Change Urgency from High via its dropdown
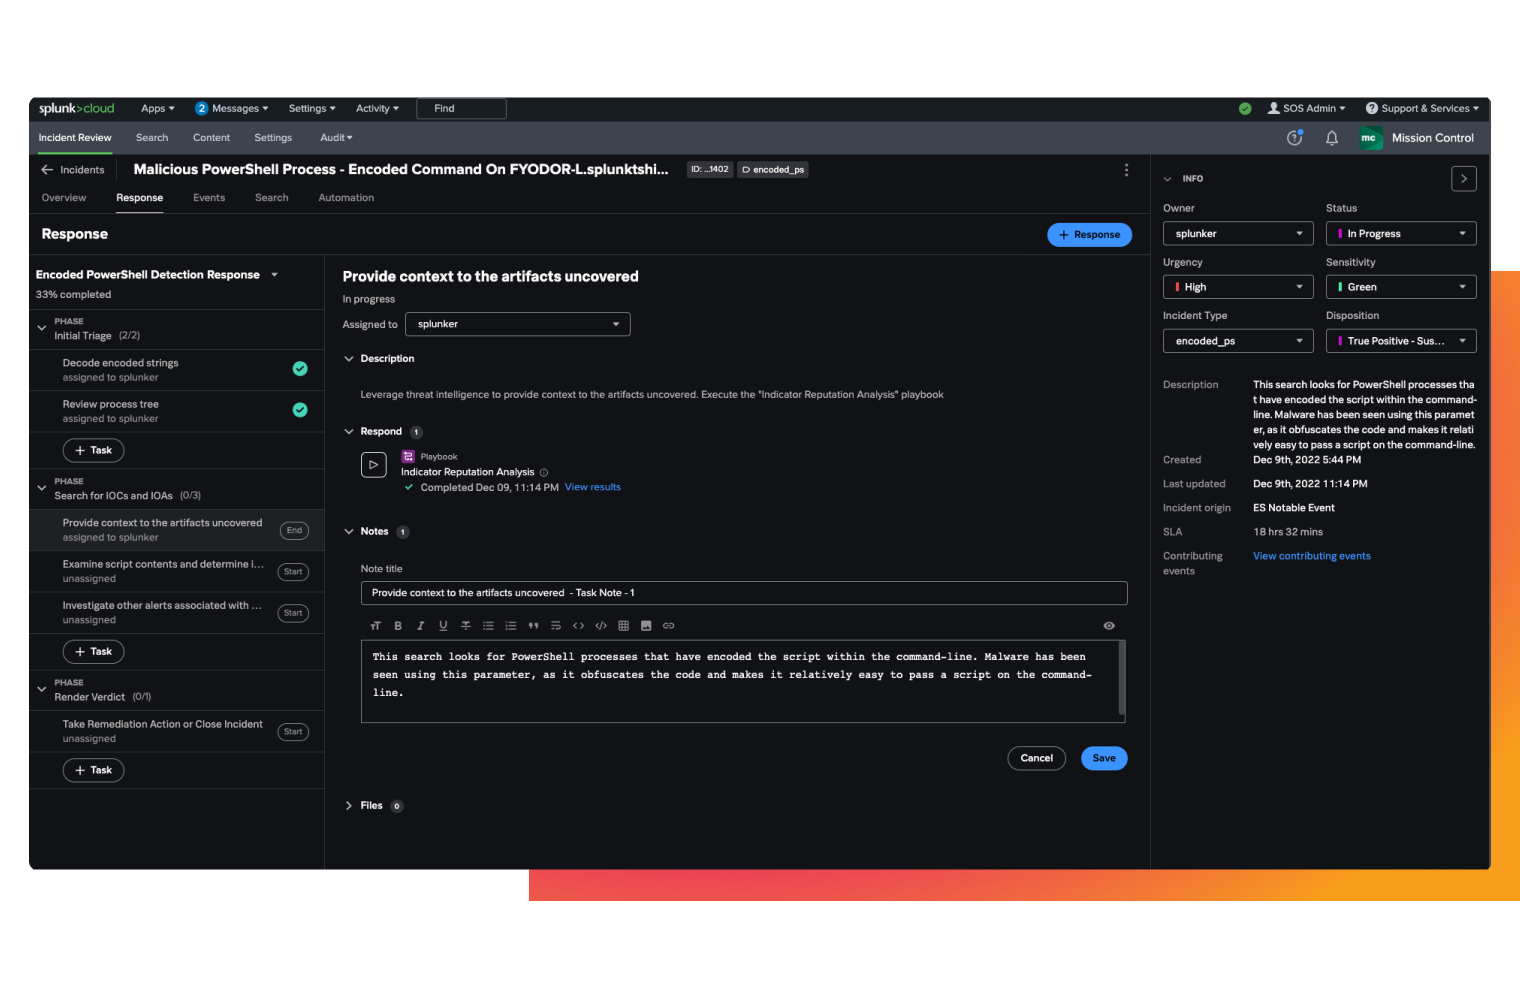 click(1237, 286)
